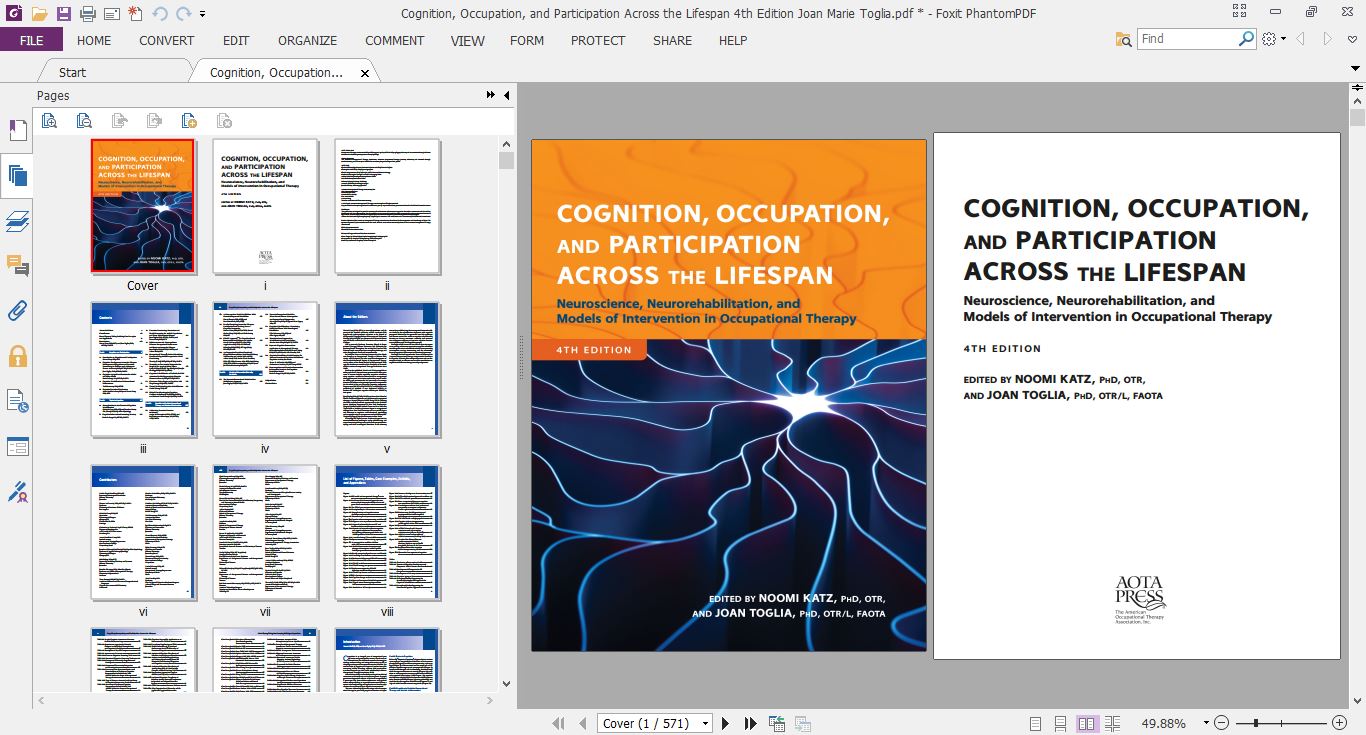Open the Fields panel icon
The image size is (1366, 735).
point(17,446)
